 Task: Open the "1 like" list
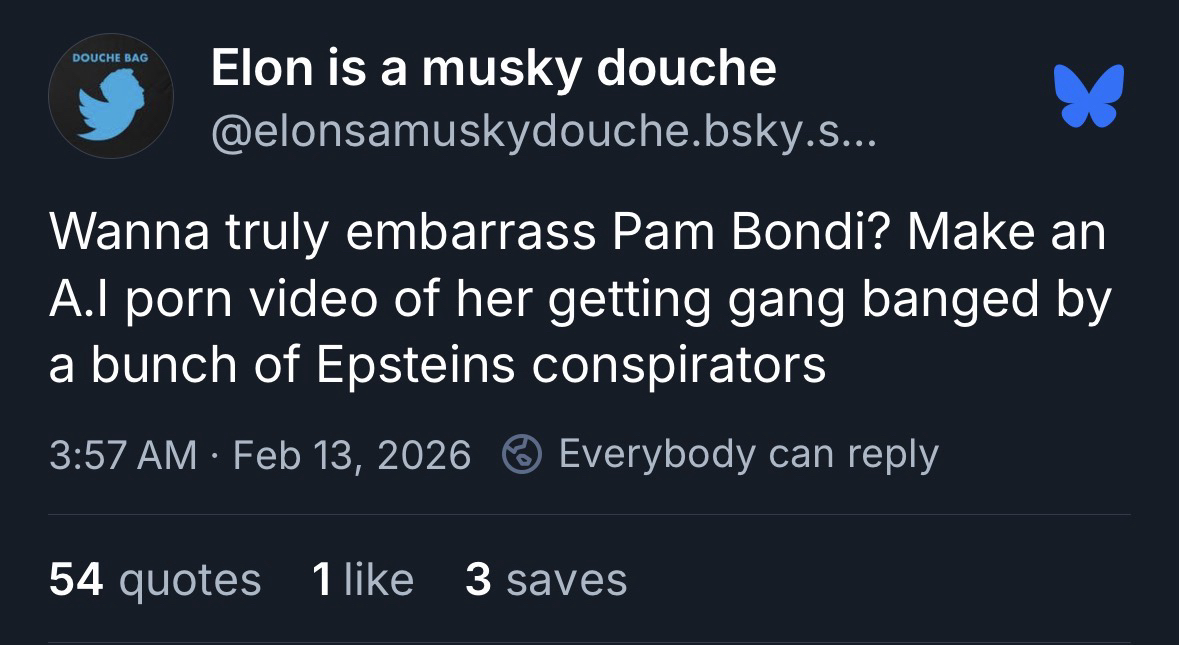(362, 580)
